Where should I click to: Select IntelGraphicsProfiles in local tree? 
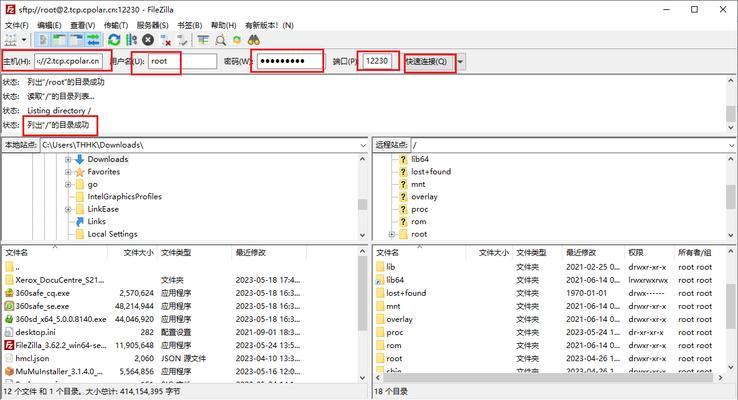point(124,197)
